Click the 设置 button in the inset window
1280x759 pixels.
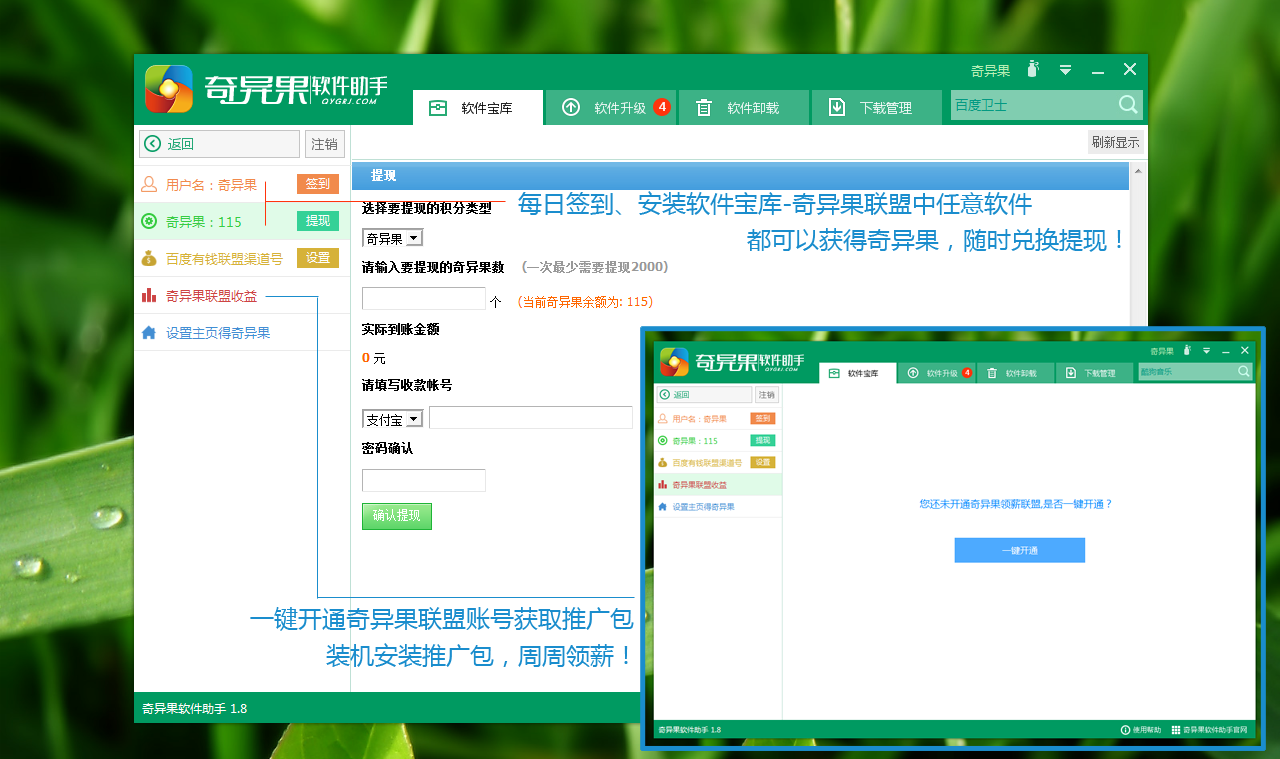tap(763, 462)
